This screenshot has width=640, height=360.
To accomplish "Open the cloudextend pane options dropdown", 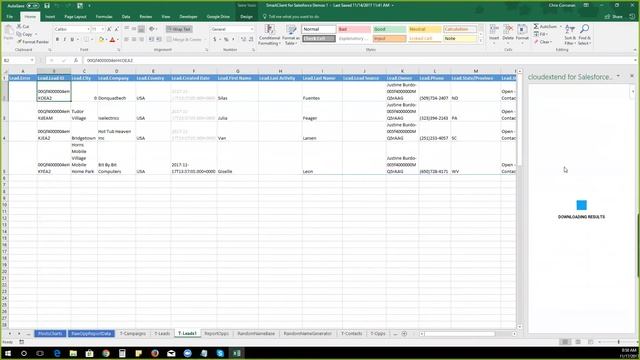I will coord(618,76).
